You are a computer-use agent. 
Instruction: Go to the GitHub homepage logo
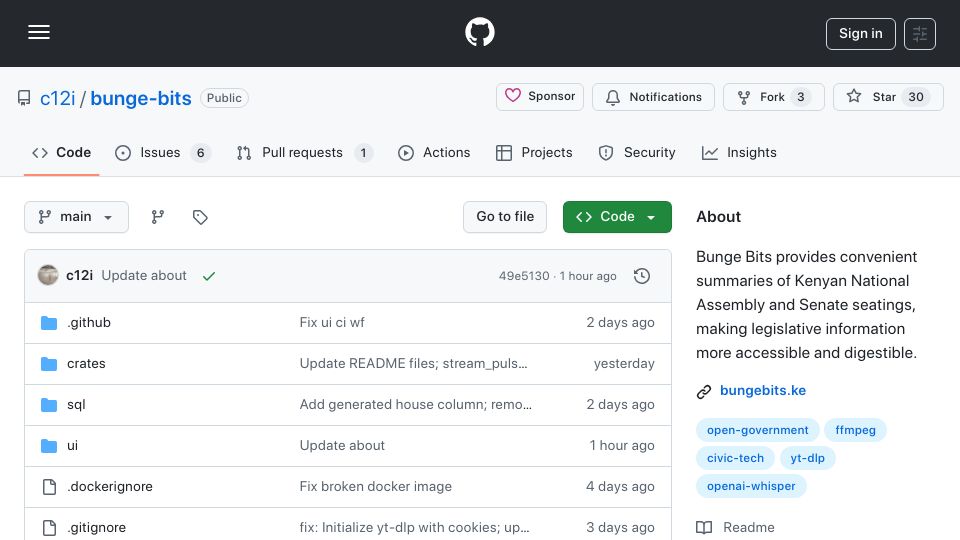click(x=479, y=32)
